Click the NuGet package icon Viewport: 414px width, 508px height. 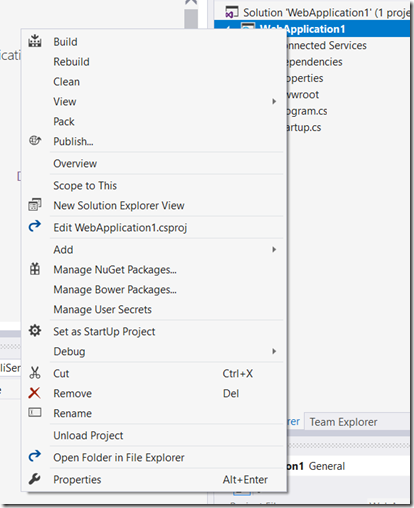(x=35, y=269)
